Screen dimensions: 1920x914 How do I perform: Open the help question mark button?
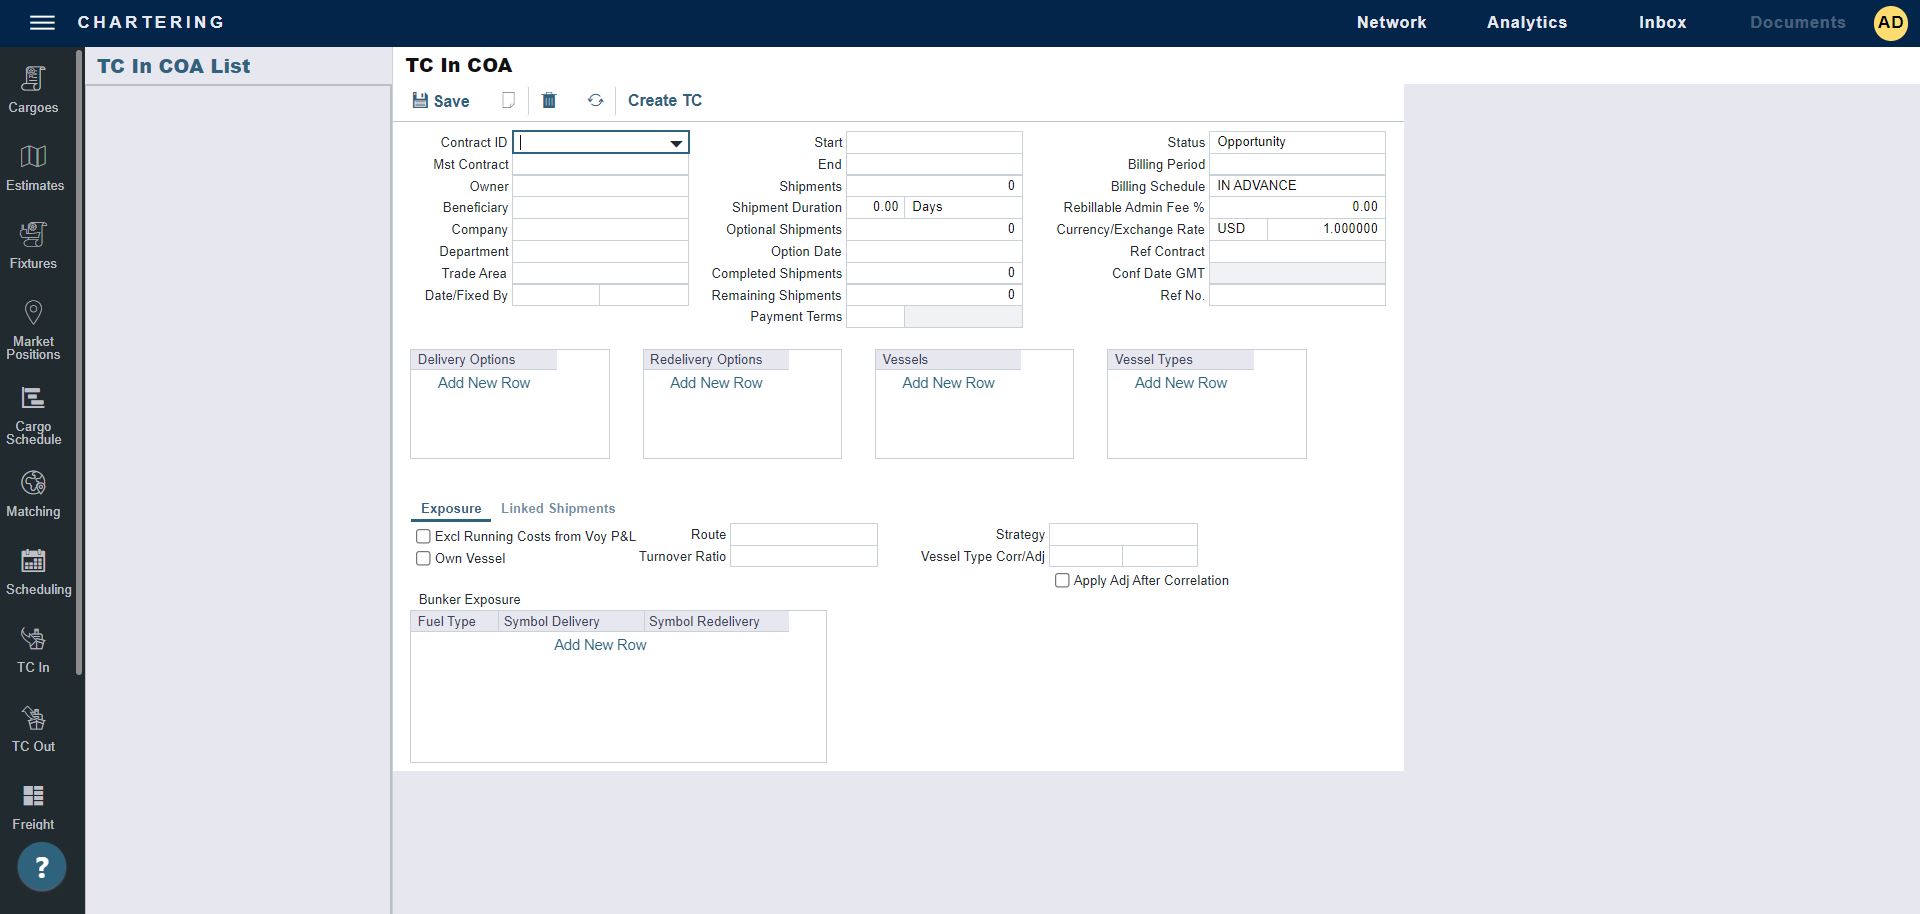41,867
